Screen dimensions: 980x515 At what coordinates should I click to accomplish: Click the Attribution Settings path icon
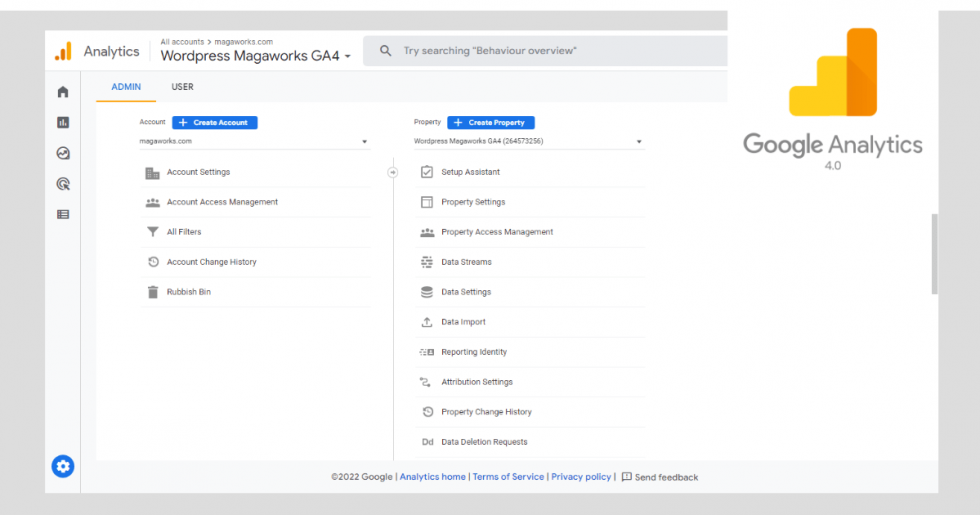click(x=426, y=382)
